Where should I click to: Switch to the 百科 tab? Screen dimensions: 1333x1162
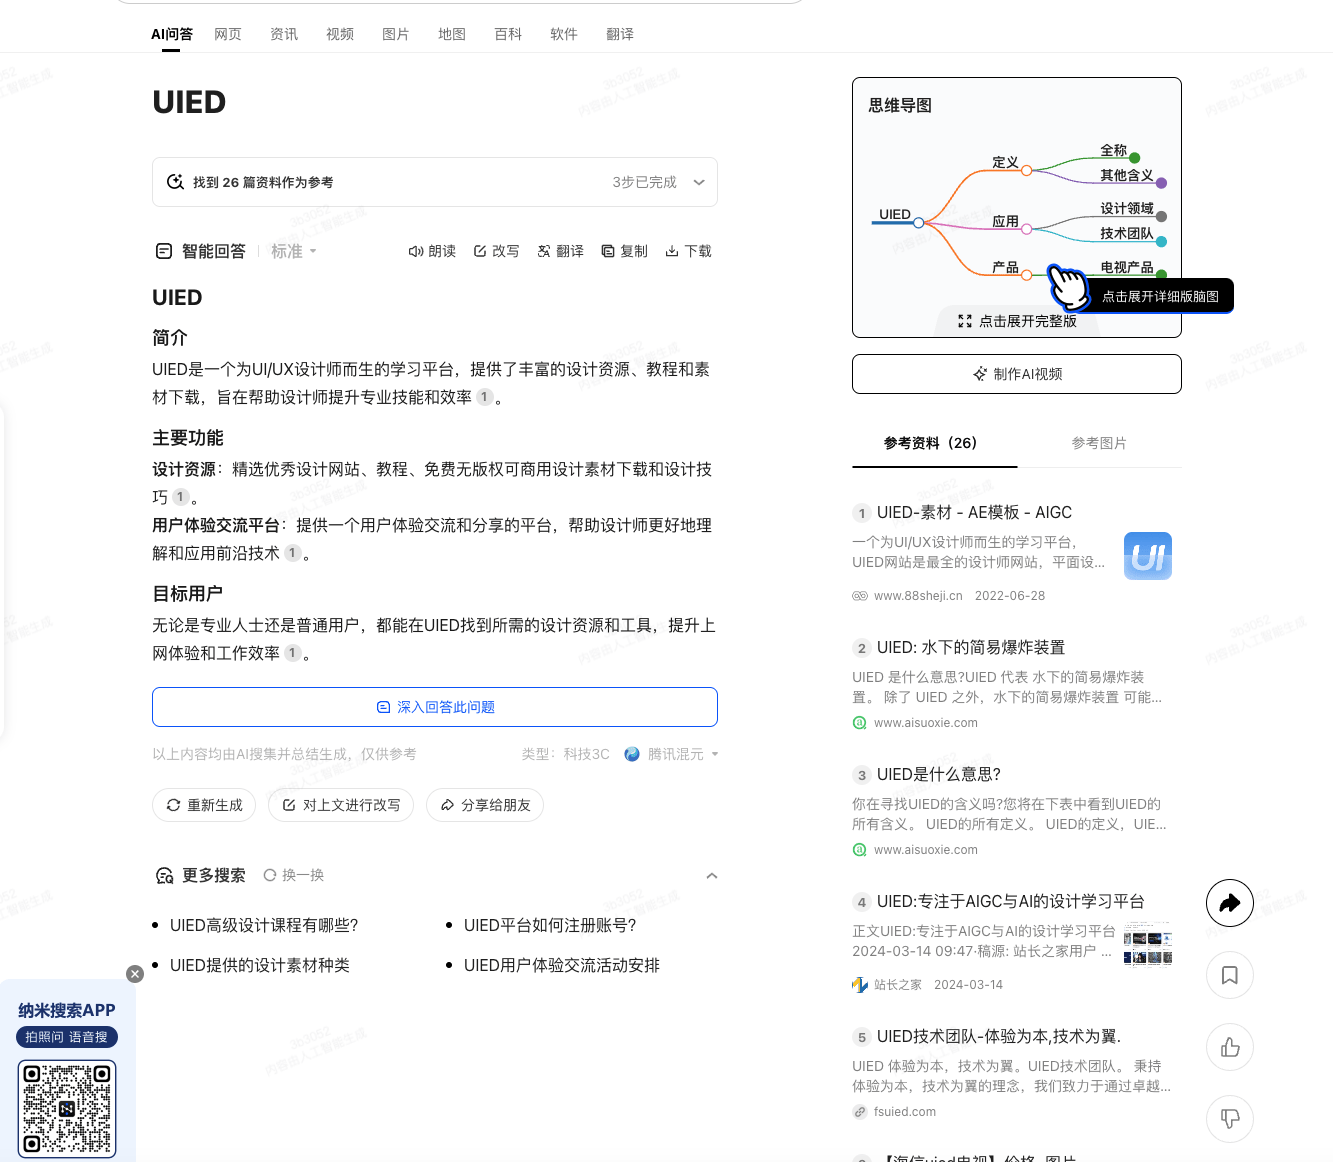(x=508, y=34)
